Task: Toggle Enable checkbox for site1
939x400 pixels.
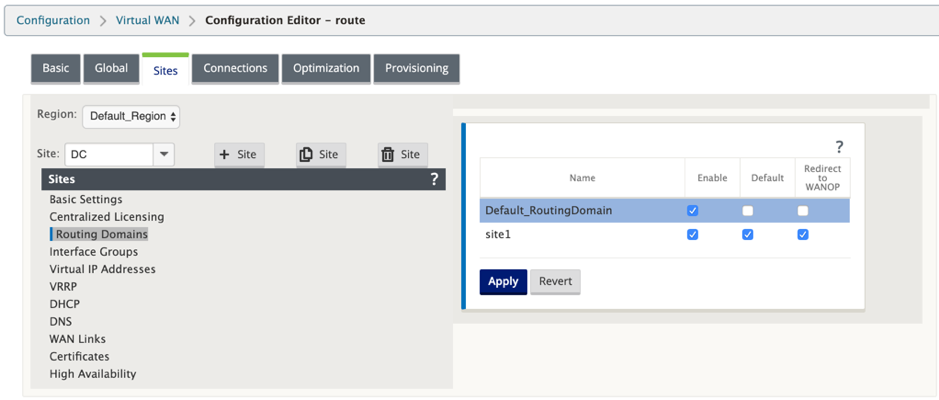Action: (693, 235)
